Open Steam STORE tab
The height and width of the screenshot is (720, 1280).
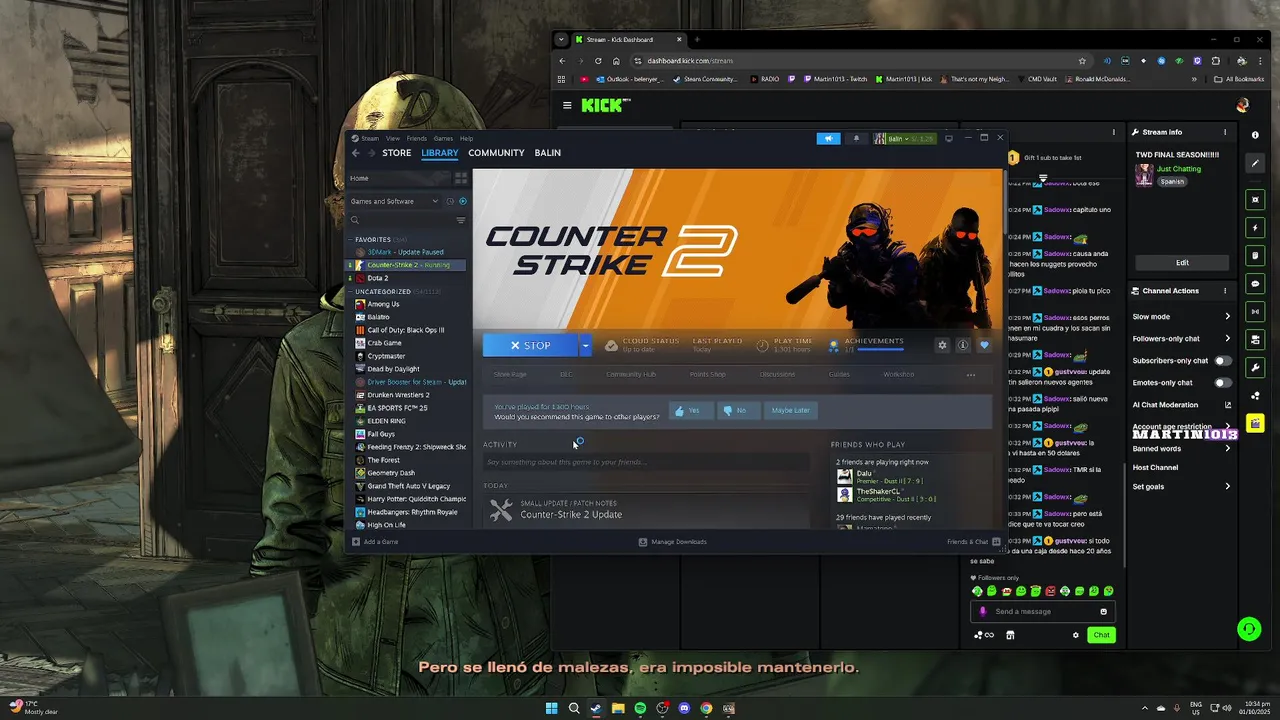(396, 153)
